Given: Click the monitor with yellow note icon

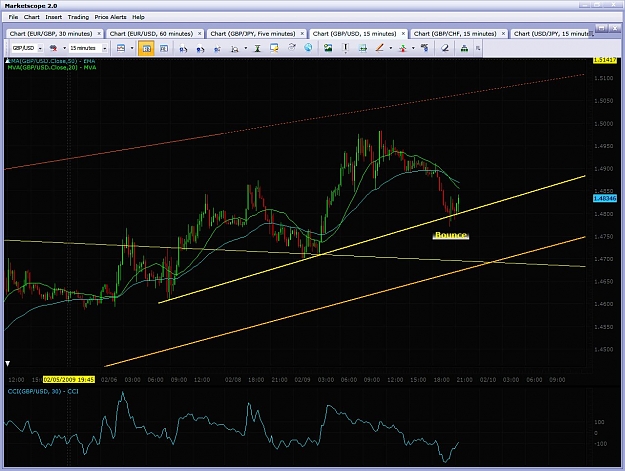Looking at the screenshot, I should coord(274,48).
